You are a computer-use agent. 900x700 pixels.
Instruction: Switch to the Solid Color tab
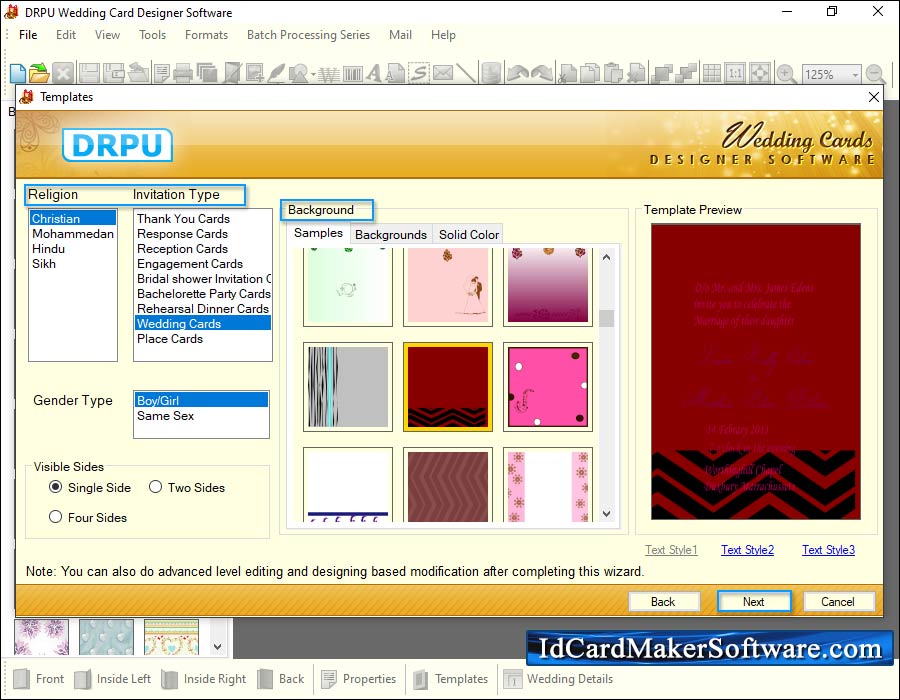[x=469, y=235]
